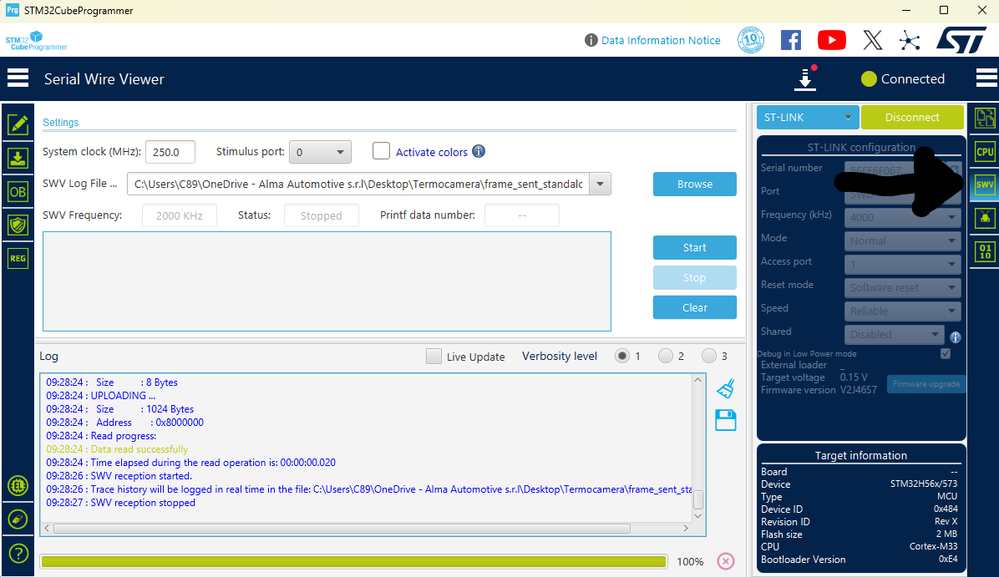Viewport: 999px width, 577px height.
Task: Open the Access port dropdown
Action: point(902,264)
